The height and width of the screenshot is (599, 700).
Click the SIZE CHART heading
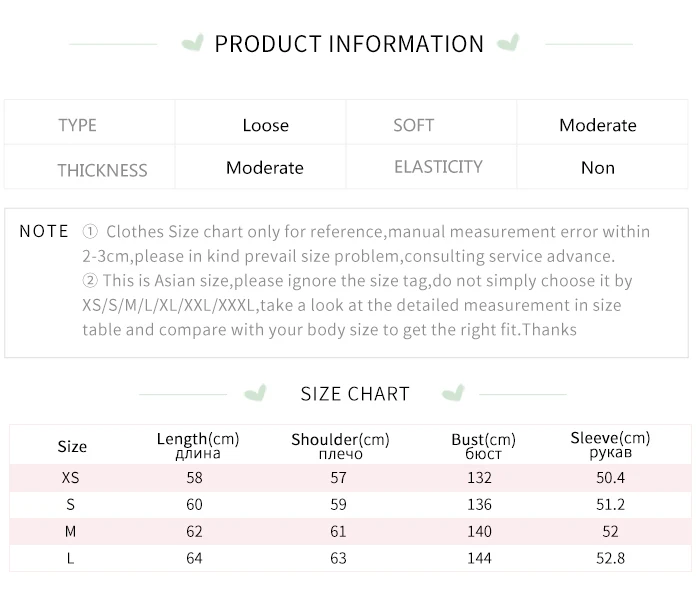[355, 393]
